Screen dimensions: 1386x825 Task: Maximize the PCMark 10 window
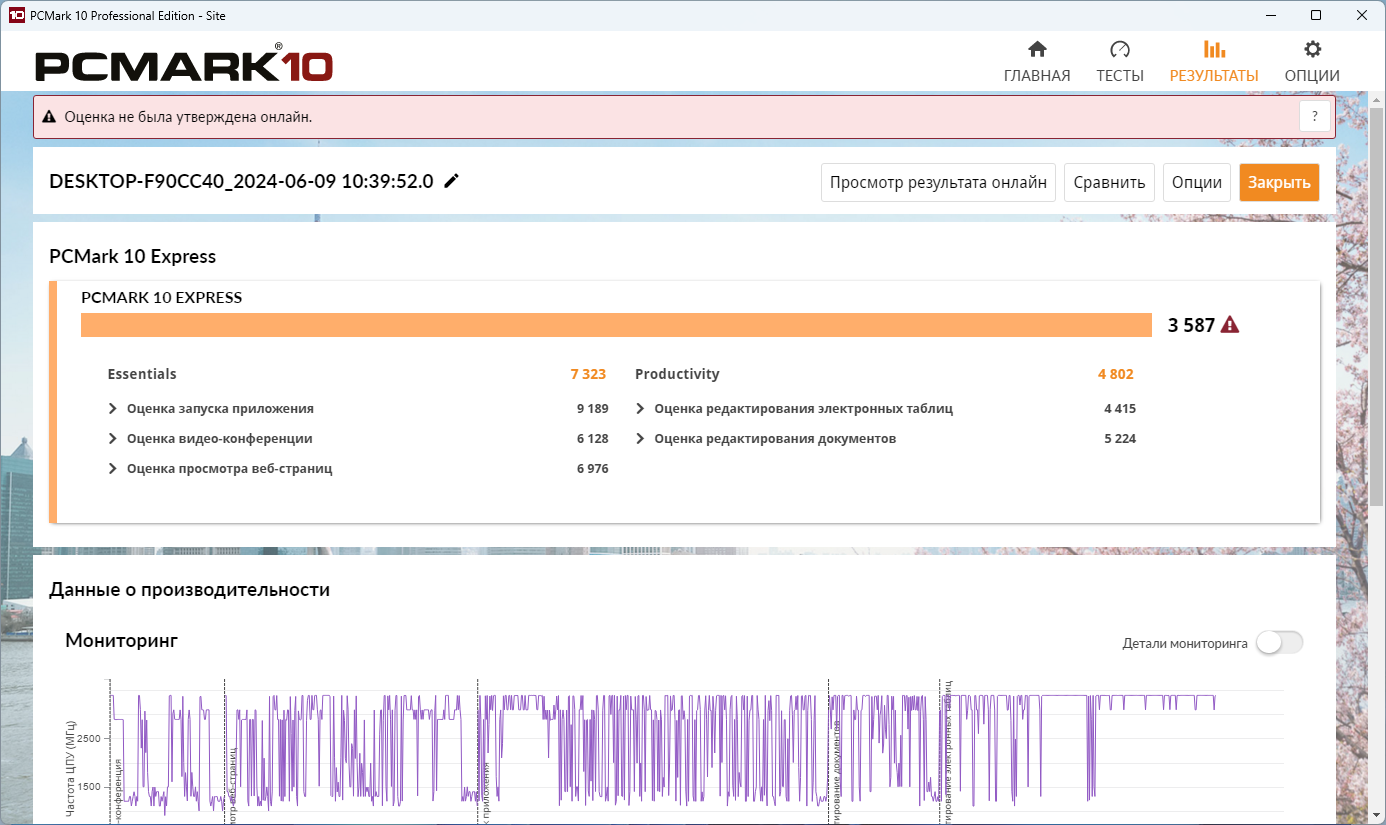(x=1316, y=15)
